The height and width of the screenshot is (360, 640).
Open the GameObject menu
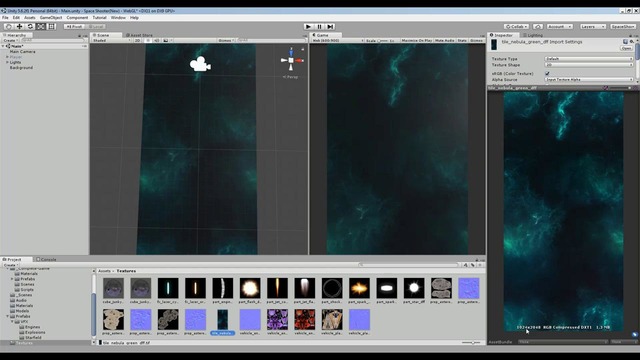click(x=51, y=18)
